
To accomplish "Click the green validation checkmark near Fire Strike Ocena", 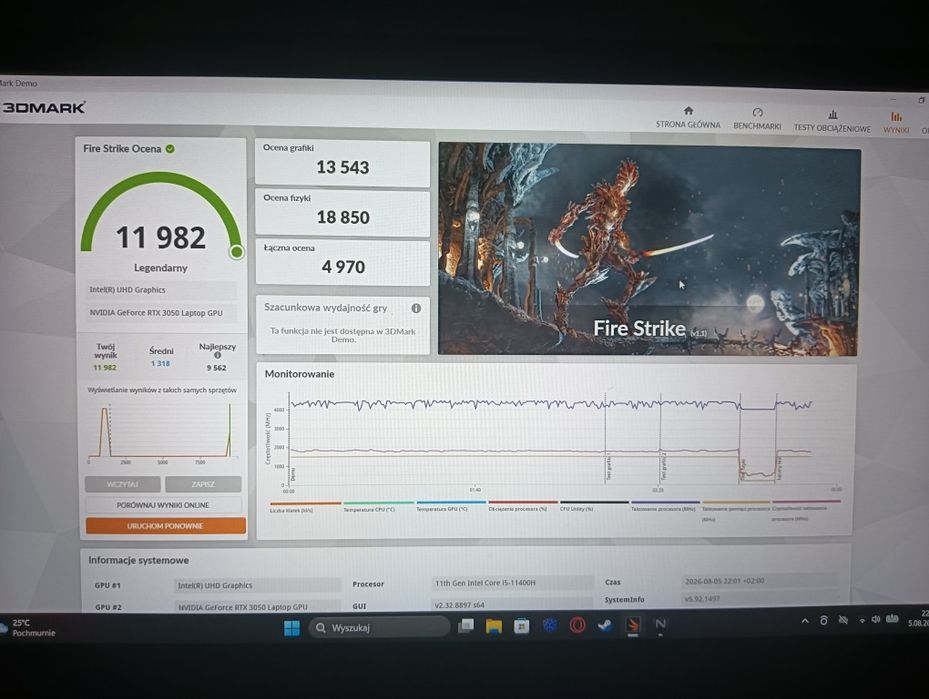I will point(170,149).
